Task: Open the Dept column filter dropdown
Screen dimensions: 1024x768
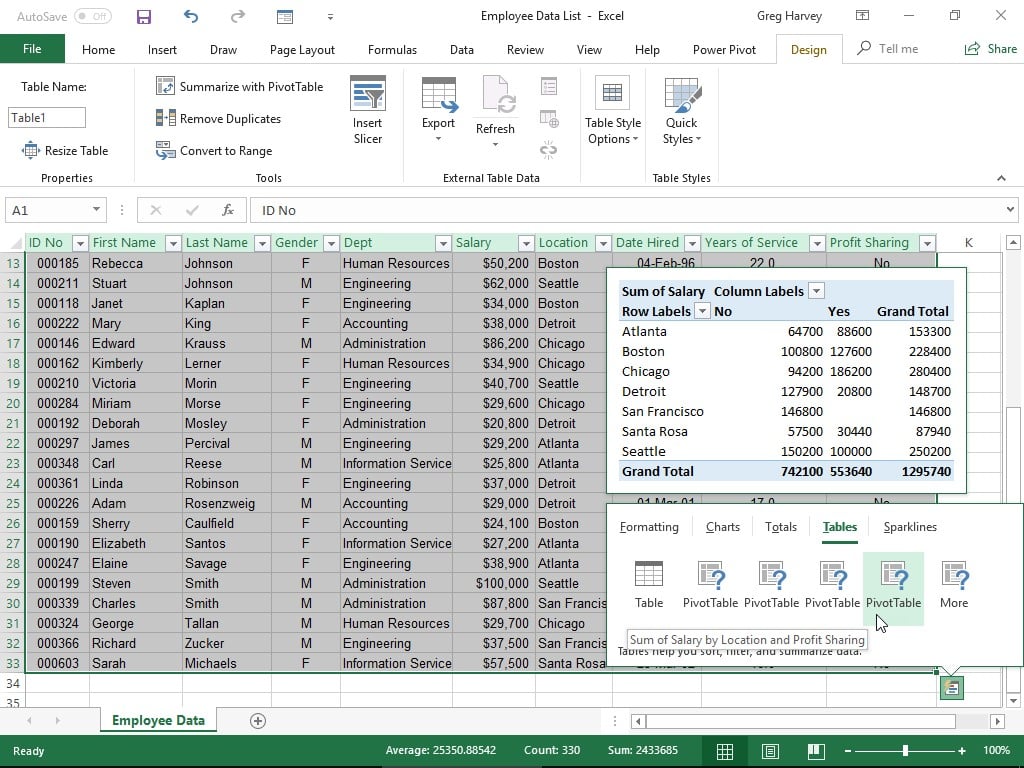Action: pyautogui.click(x=443, y=243)
